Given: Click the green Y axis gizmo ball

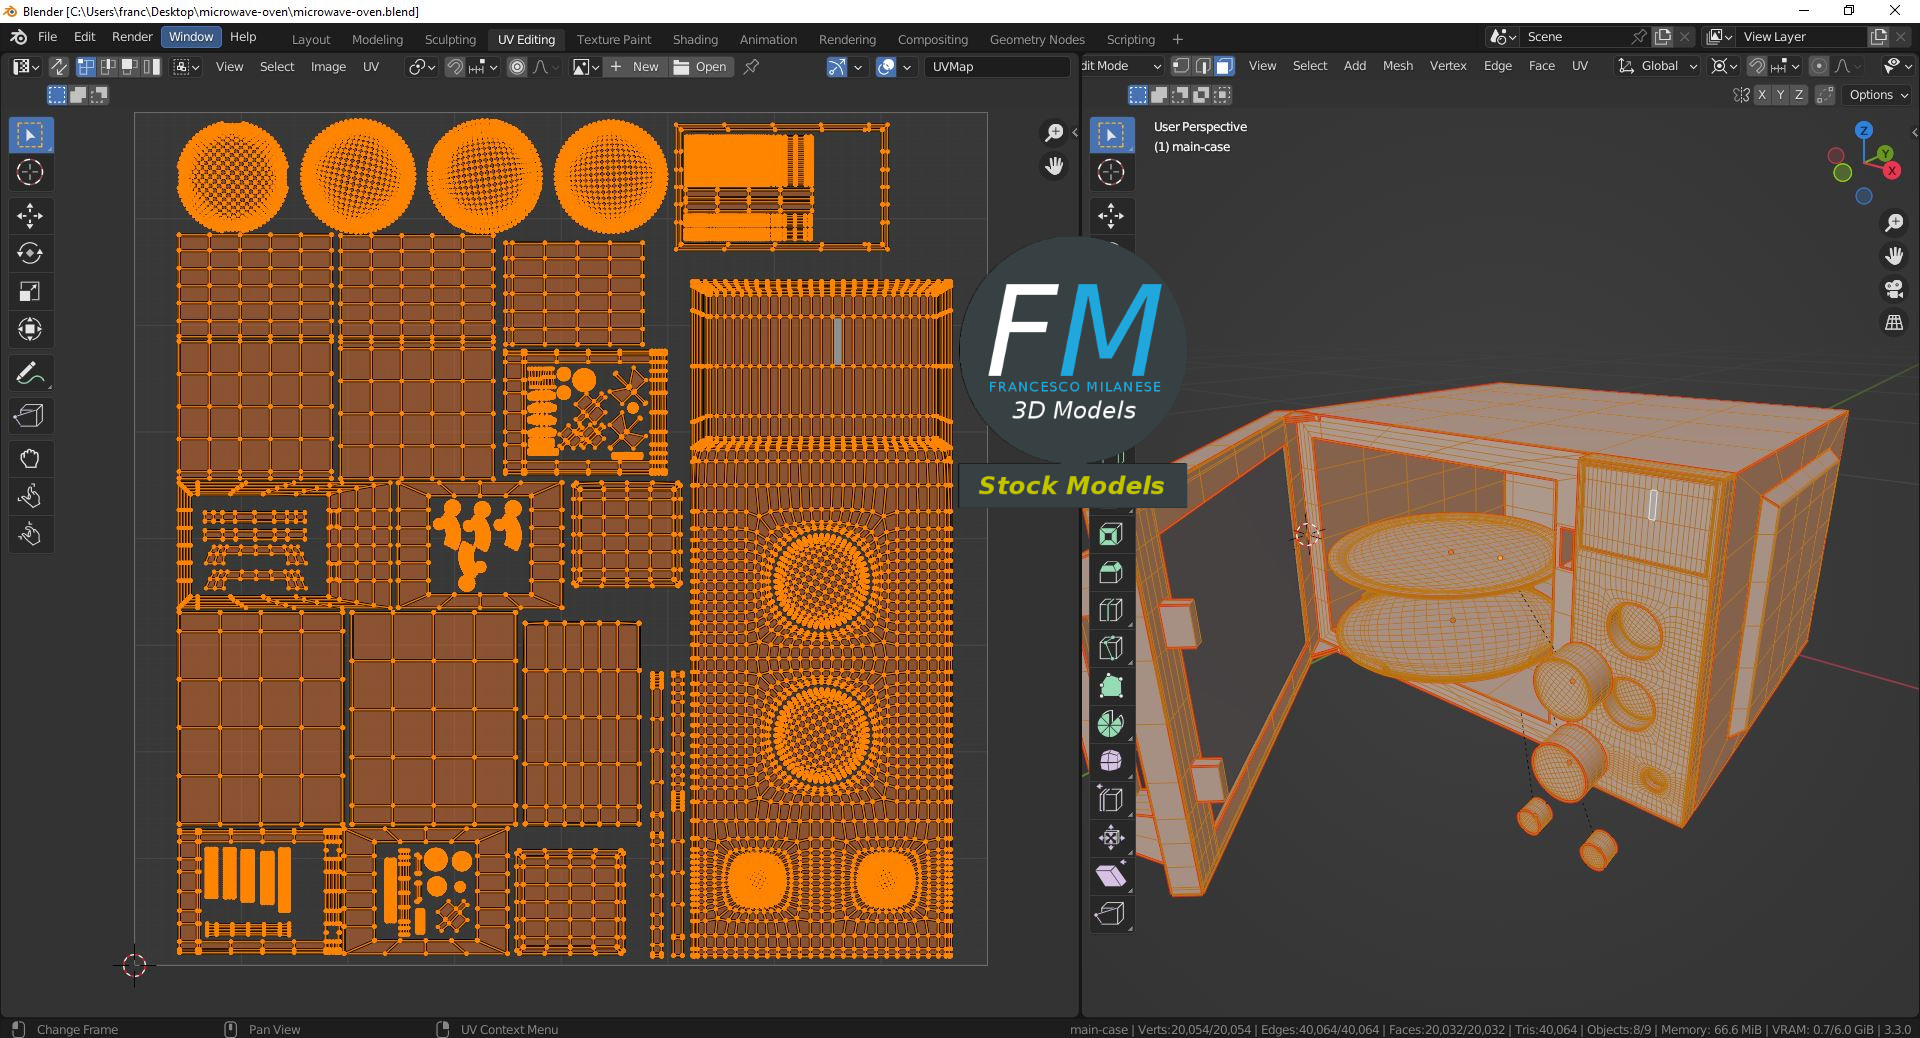Looking at the screenshot, I should [x=1884, y=153].
